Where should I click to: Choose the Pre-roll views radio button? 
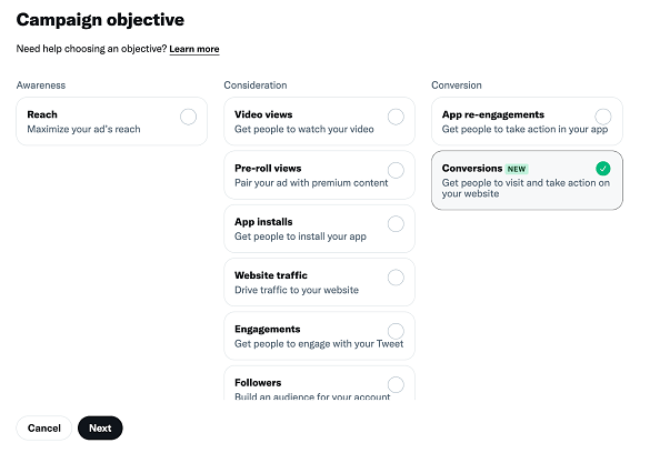pos(396,170)
